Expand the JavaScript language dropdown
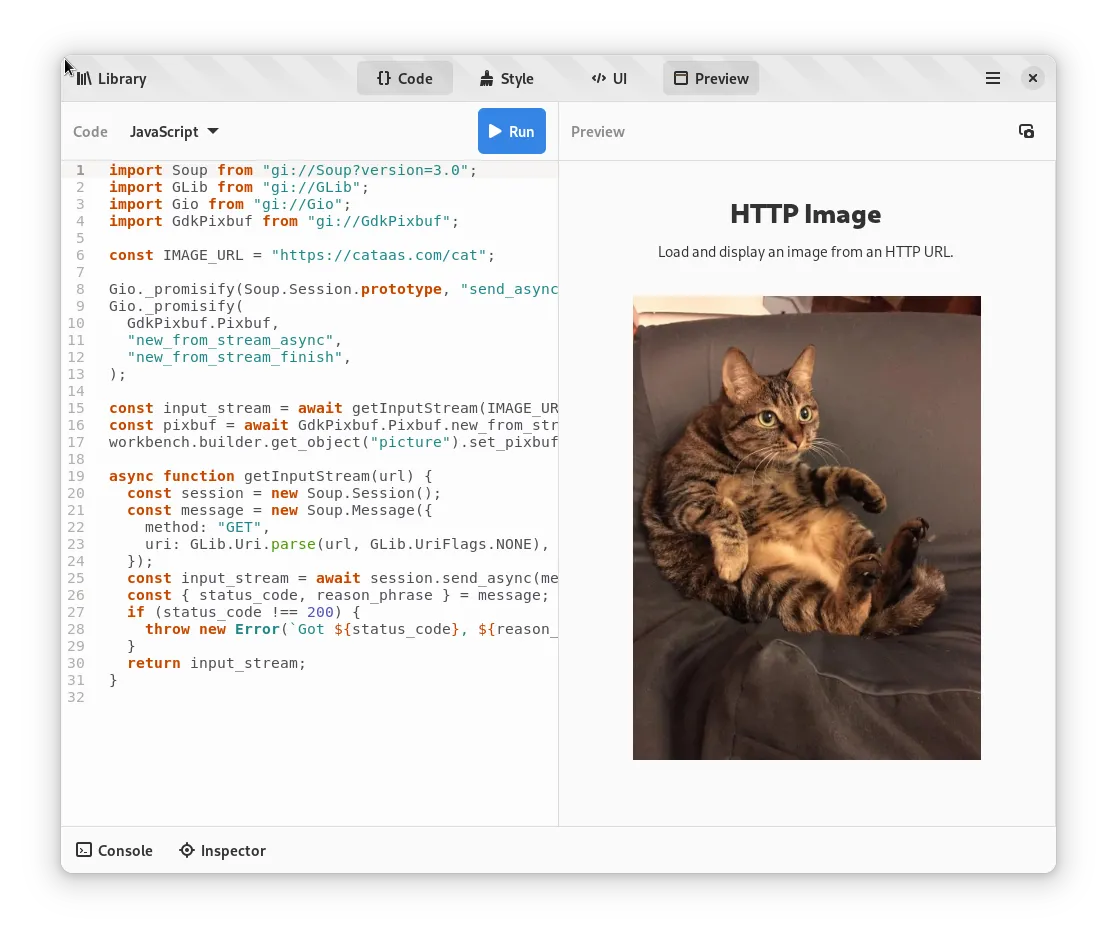 [174, 132]
